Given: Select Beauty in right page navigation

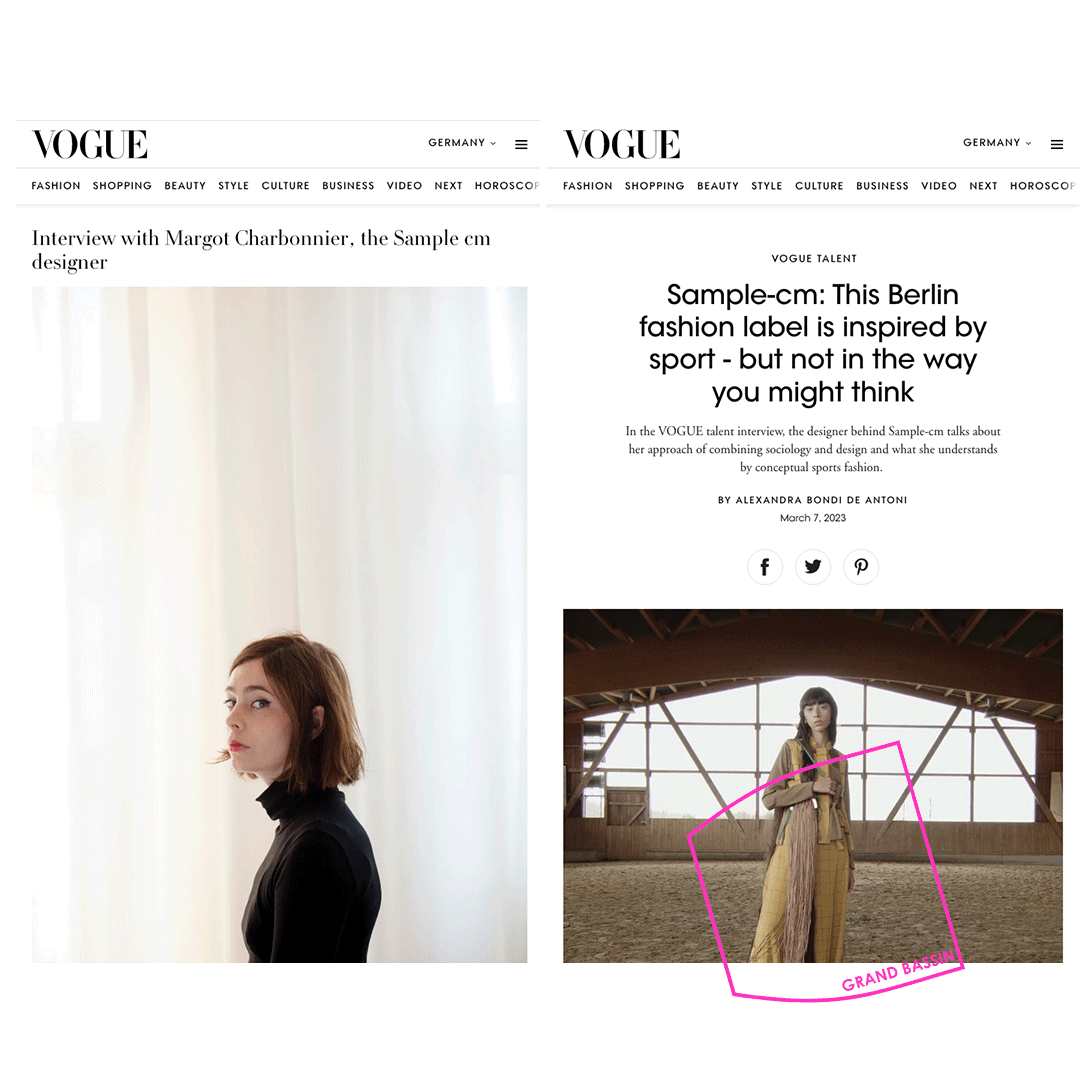Looking at the screenshot, I should pyautogui.click(x=718, y=186).
